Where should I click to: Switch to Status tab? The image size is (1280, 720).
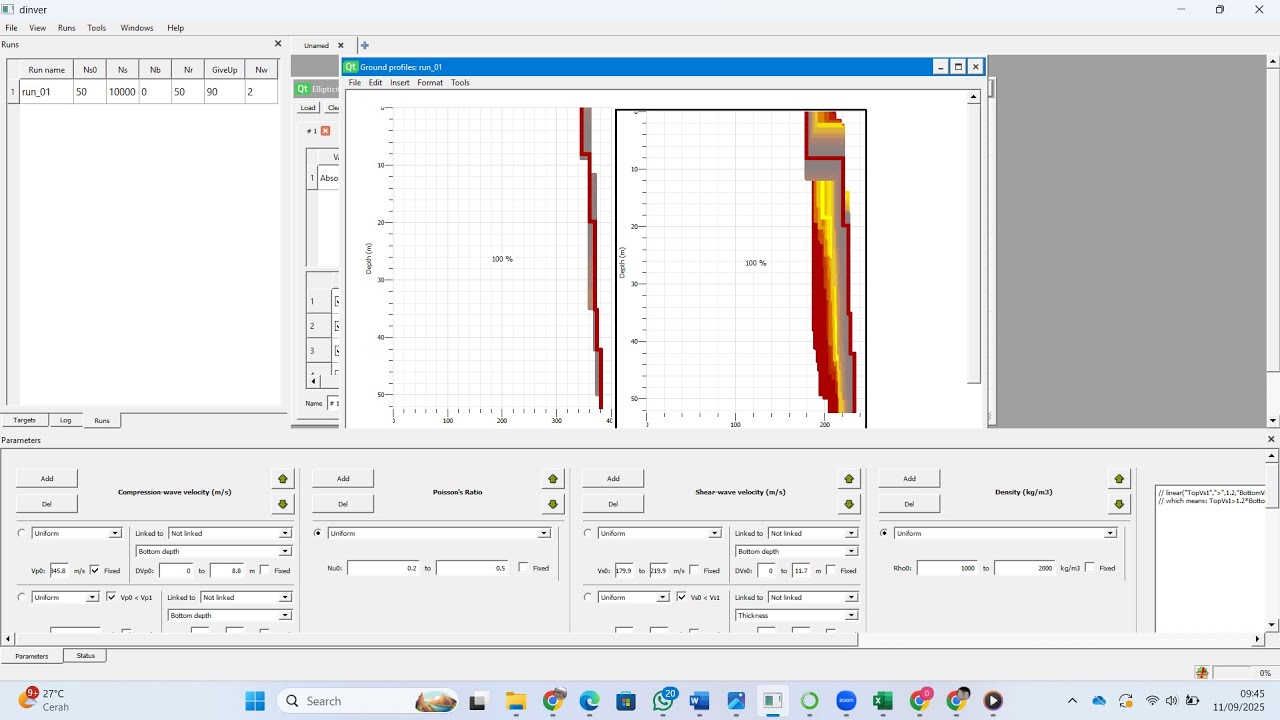[x=86, y=656]
